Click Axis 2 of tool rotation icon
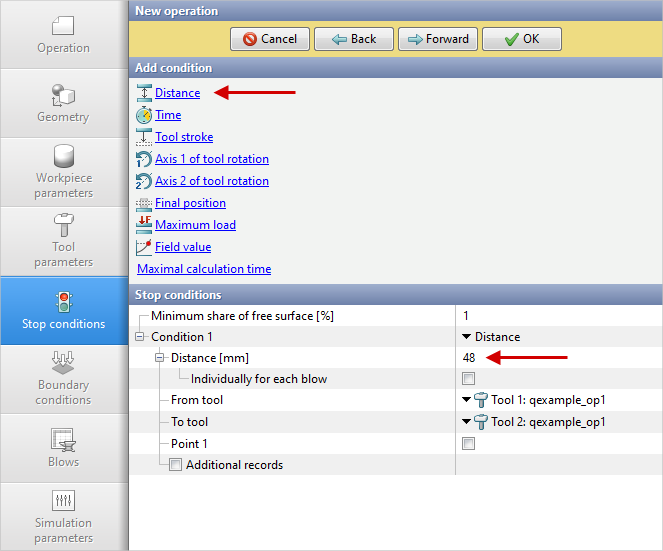 [x=144, y=181]
